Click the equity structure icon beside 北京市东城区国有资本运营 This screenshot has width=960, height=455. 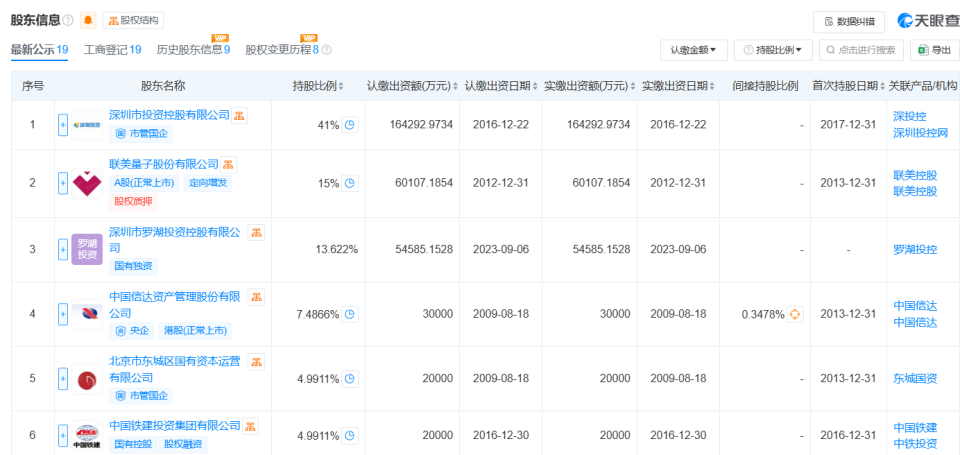click(x=257, y=361)
